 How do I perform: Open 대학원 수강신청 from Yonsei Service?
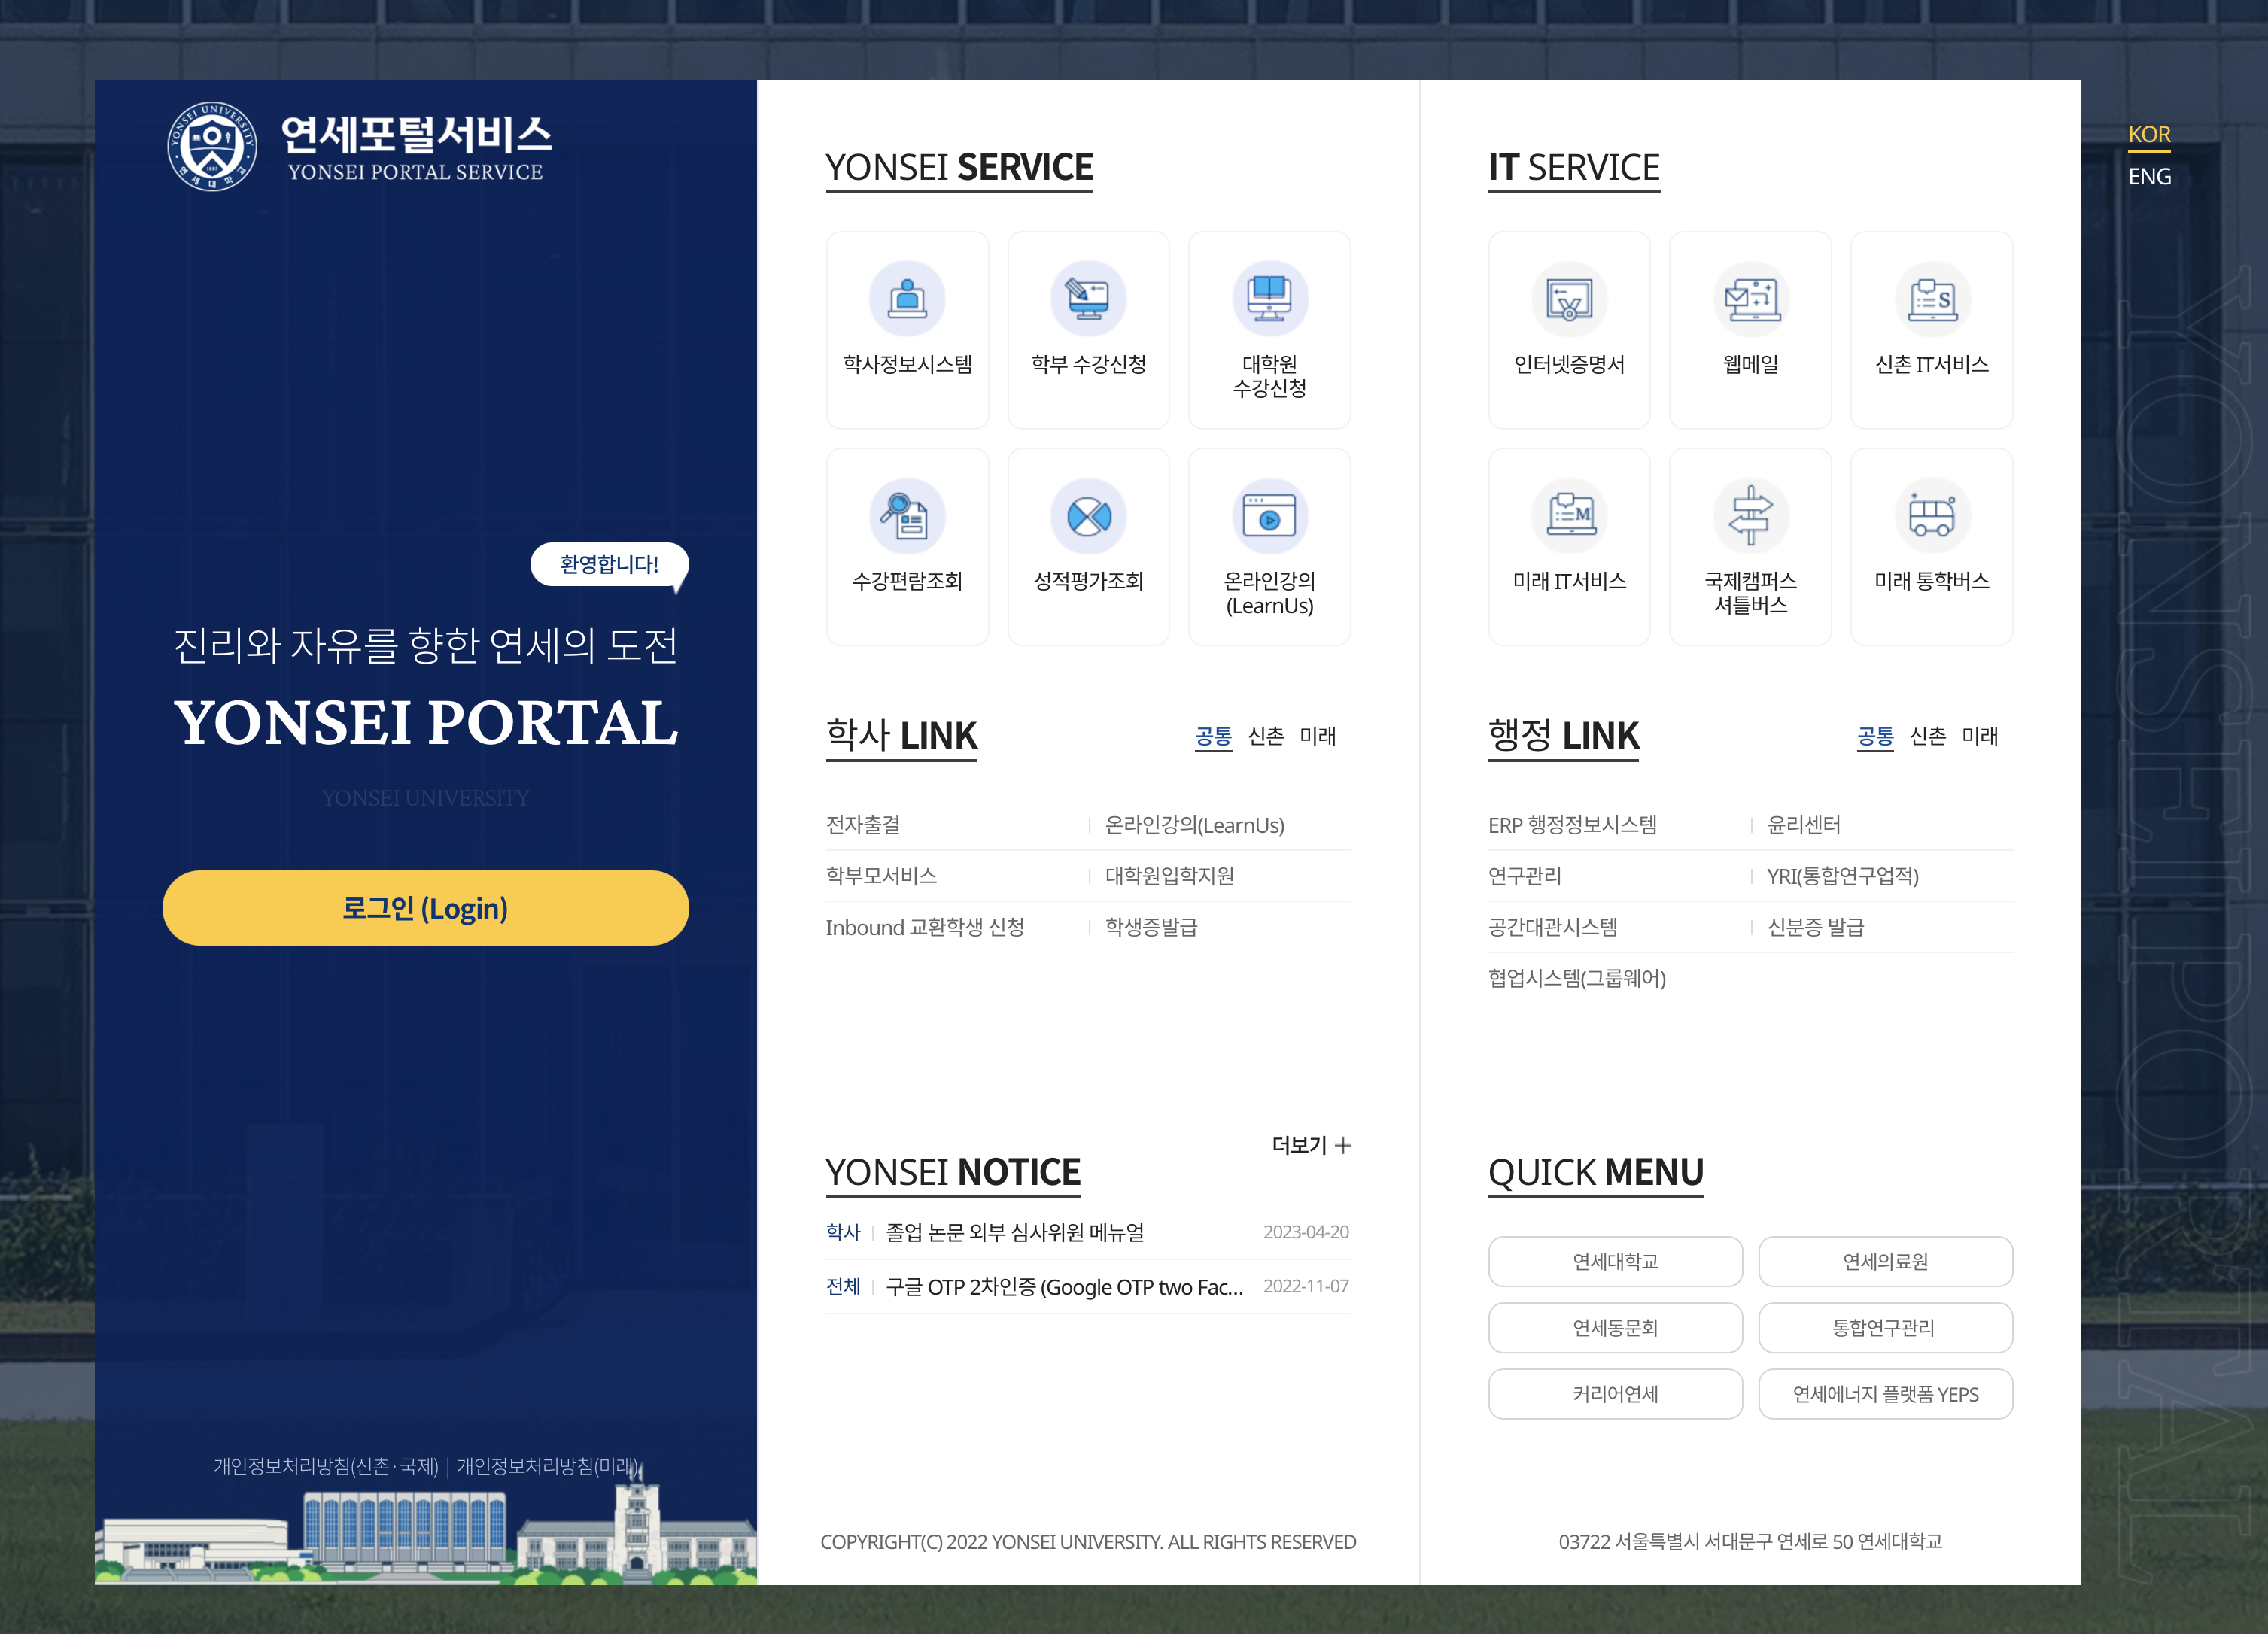point(1269,330)
